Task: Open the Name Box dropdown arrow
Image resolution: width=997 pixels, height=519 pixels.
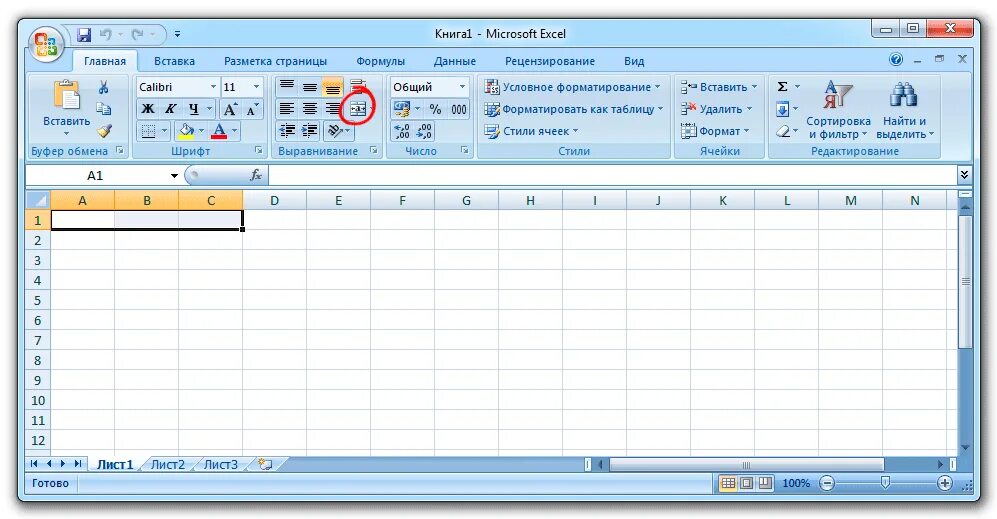Action: point(174,176)
